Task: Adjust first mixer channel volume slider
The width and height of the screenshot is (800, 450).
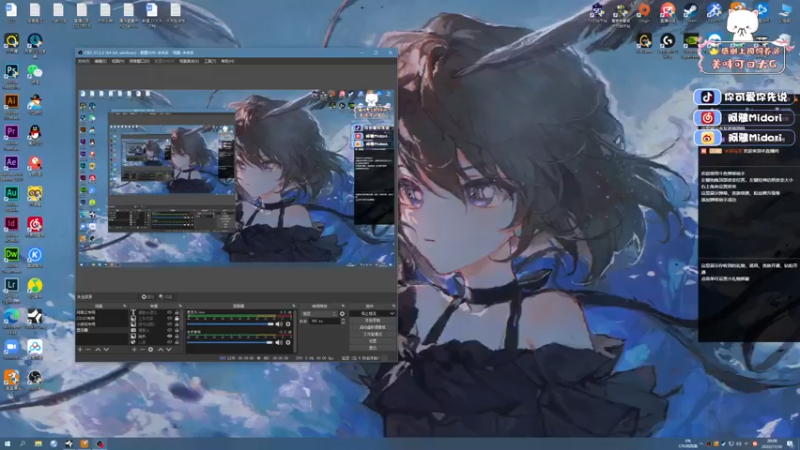Action: [230, 324]
